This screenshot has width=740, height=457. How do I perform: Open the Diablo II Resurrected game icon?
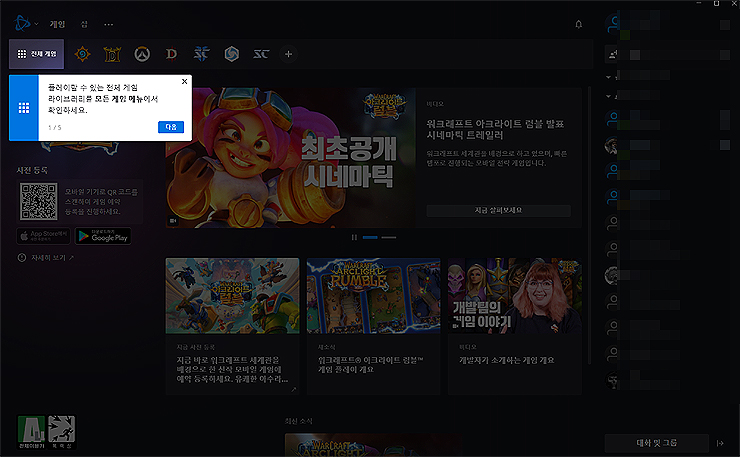click(x=112, y=54)
